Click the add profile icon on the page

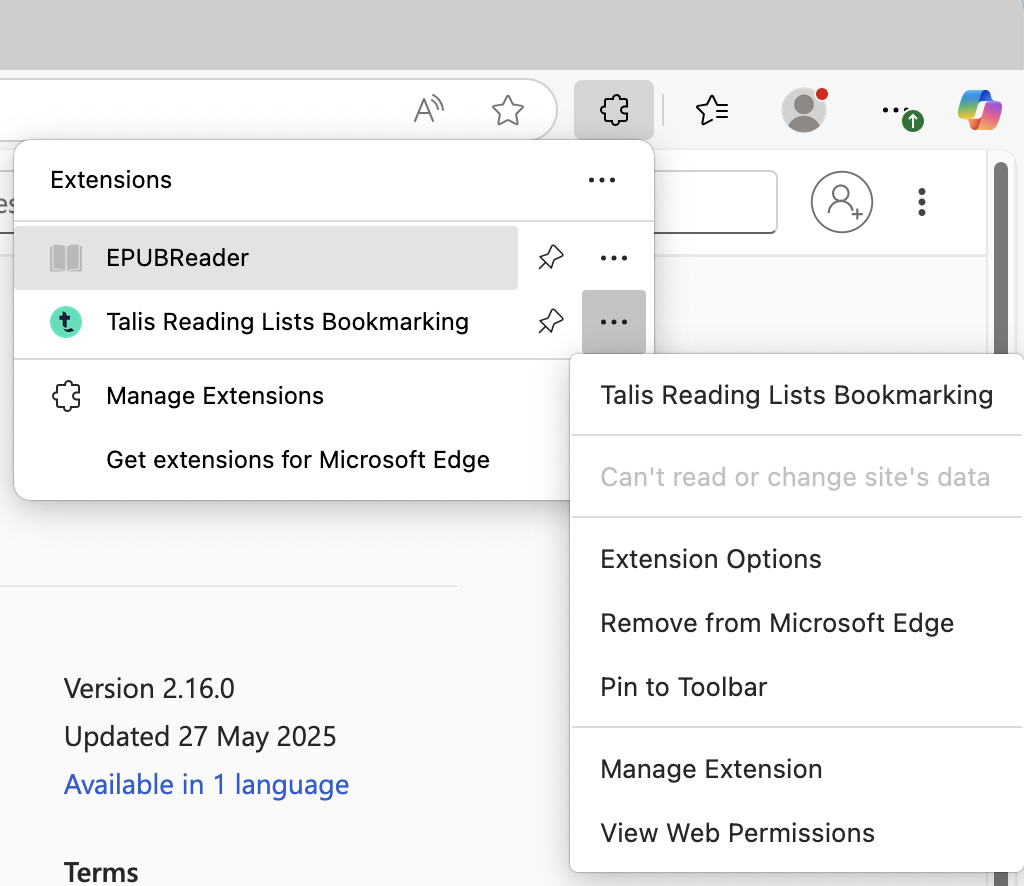(x=841, y=201)
